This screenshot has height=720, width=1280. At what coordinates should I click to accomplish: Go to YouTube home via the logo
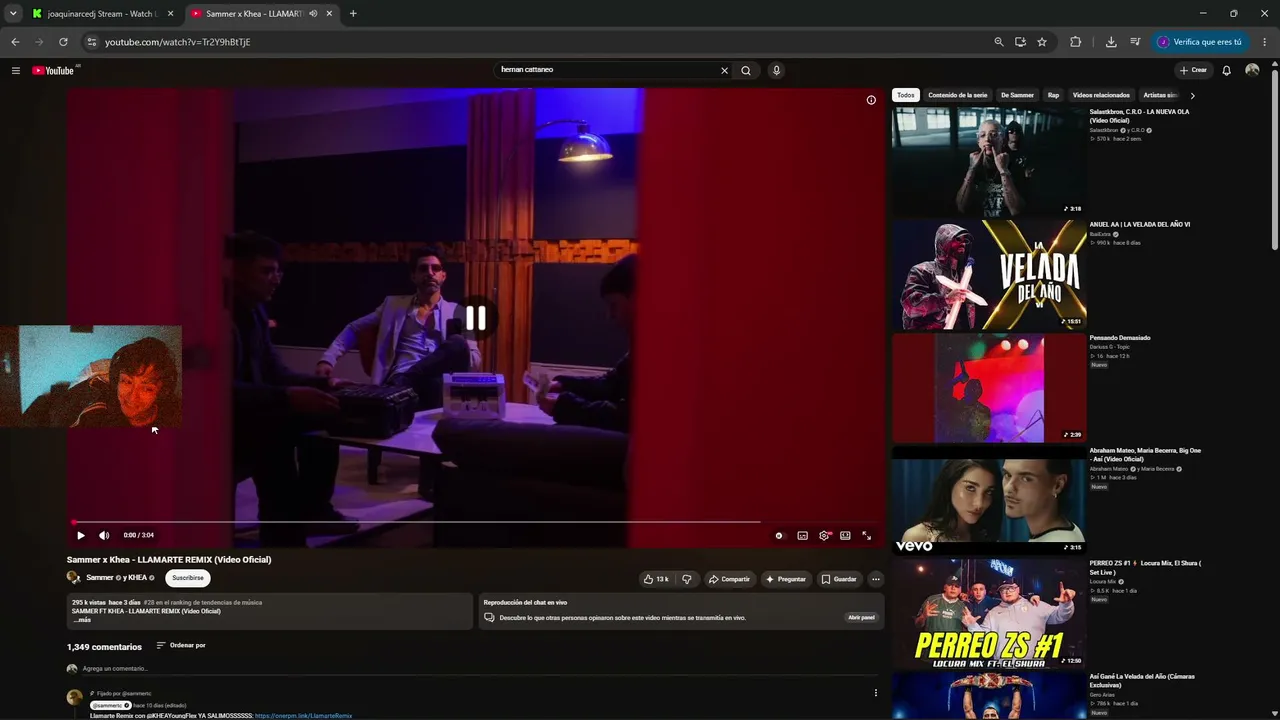tap(54, 70)
